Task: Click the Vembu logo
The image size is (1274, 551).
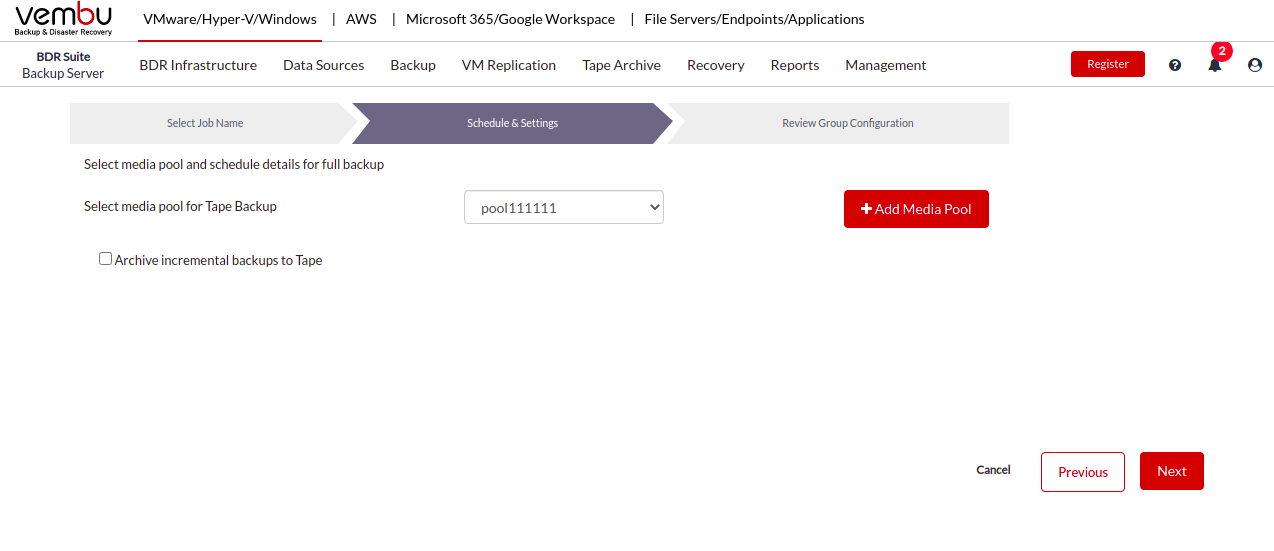Action: [x=63, y=19]
